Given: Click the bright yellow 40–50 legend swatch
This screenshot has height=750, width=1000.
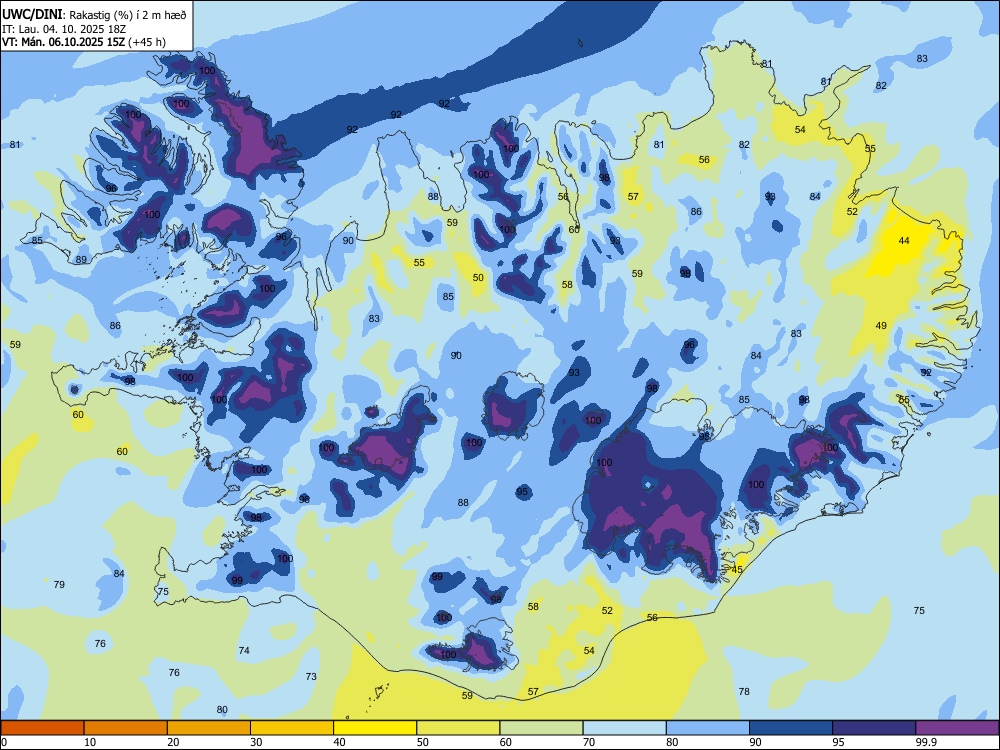Looking at the screenshot, I should [x=375, y=728].
